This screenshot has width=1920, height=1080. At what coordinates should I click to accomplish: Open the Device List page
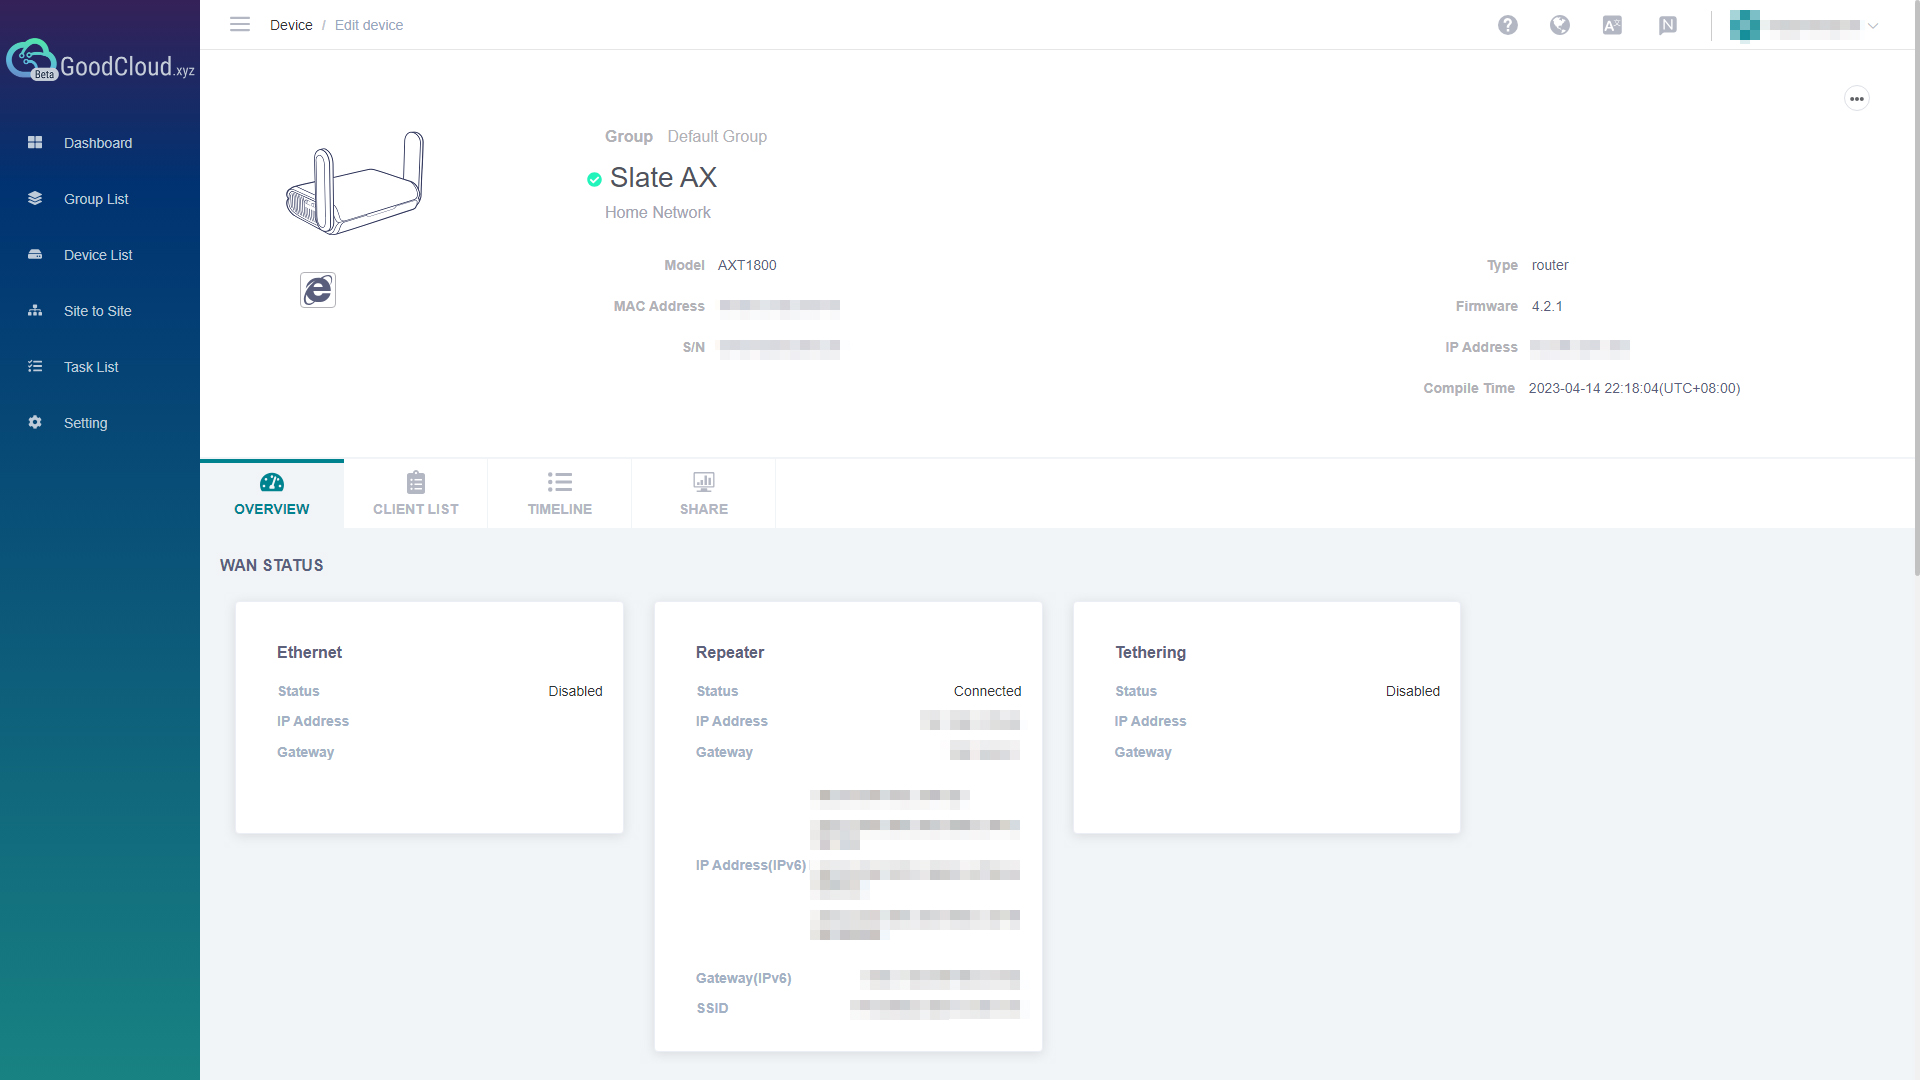click(x=98, y=255)
